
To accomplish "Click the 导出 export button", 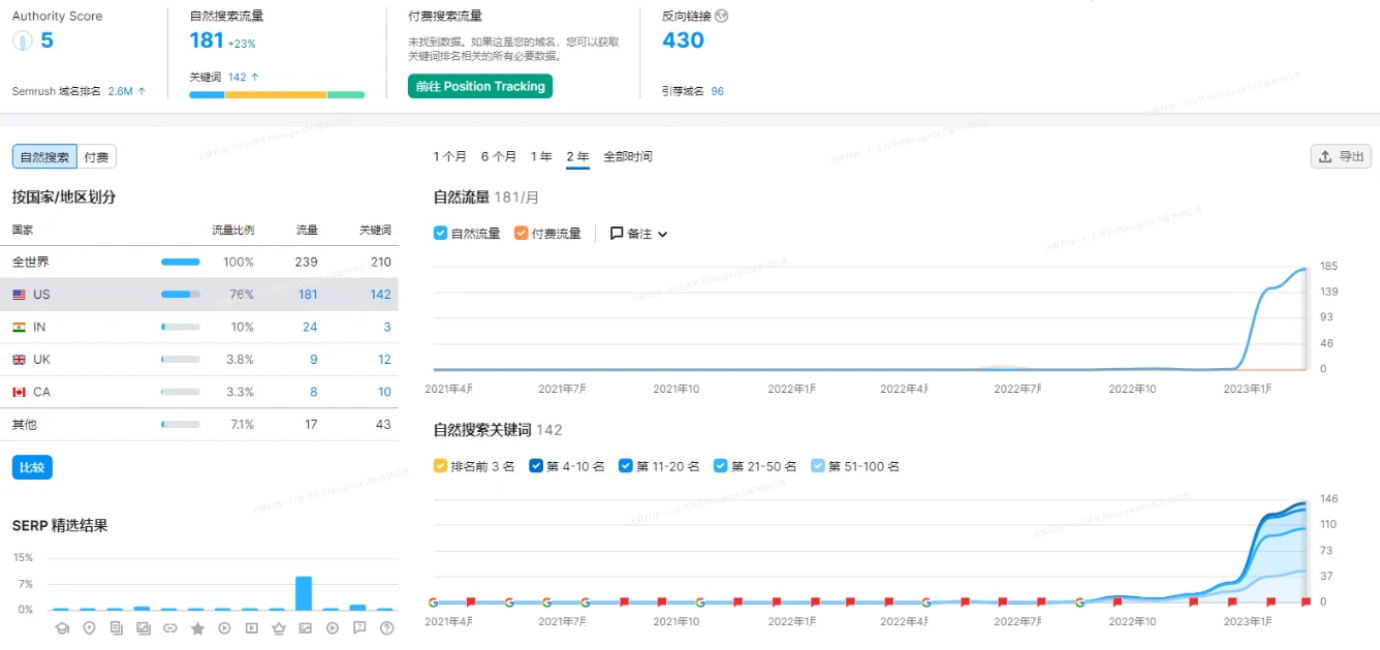I will 1341,156.
